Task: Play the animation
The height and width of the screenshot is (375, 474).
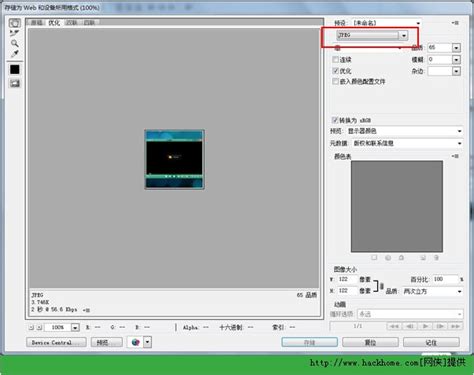Action: pos(425,326)
